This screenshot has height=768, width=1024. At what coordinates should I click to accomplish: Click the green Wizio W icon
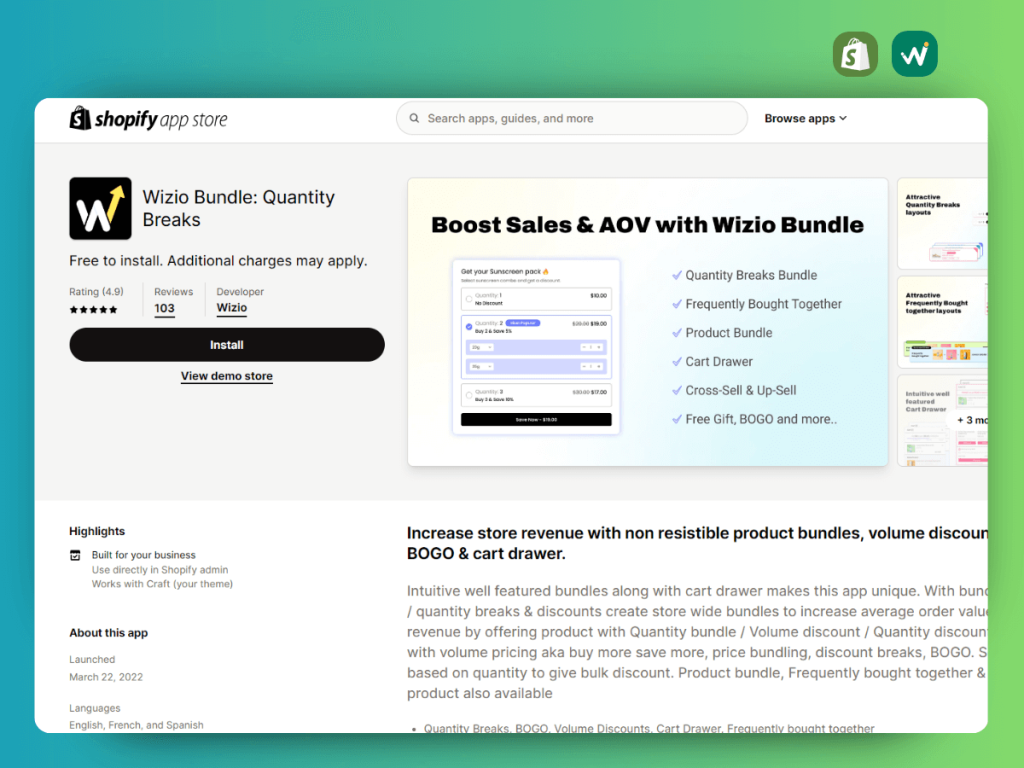pyautogui.click(x=914, y=54)
